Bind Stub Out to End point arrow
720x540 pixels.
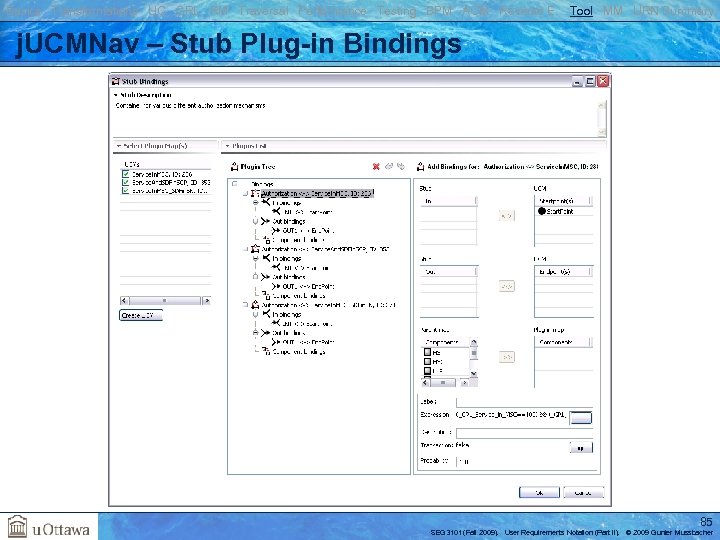coord(506,286)
